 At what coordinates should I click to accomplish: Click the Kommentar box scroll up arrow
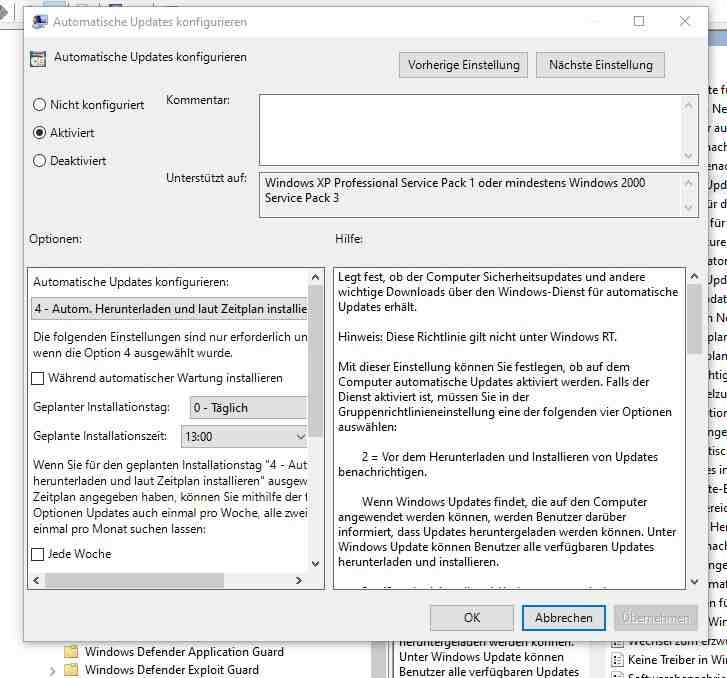(689, 105)
